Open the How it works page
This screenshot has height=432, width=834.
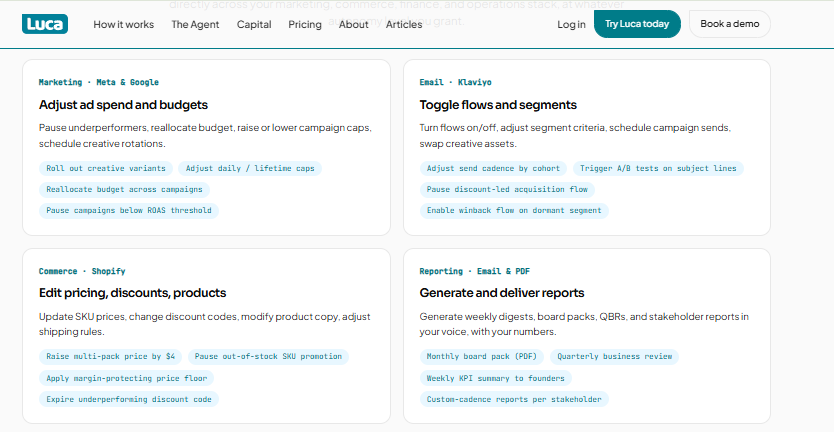point(123,24)
